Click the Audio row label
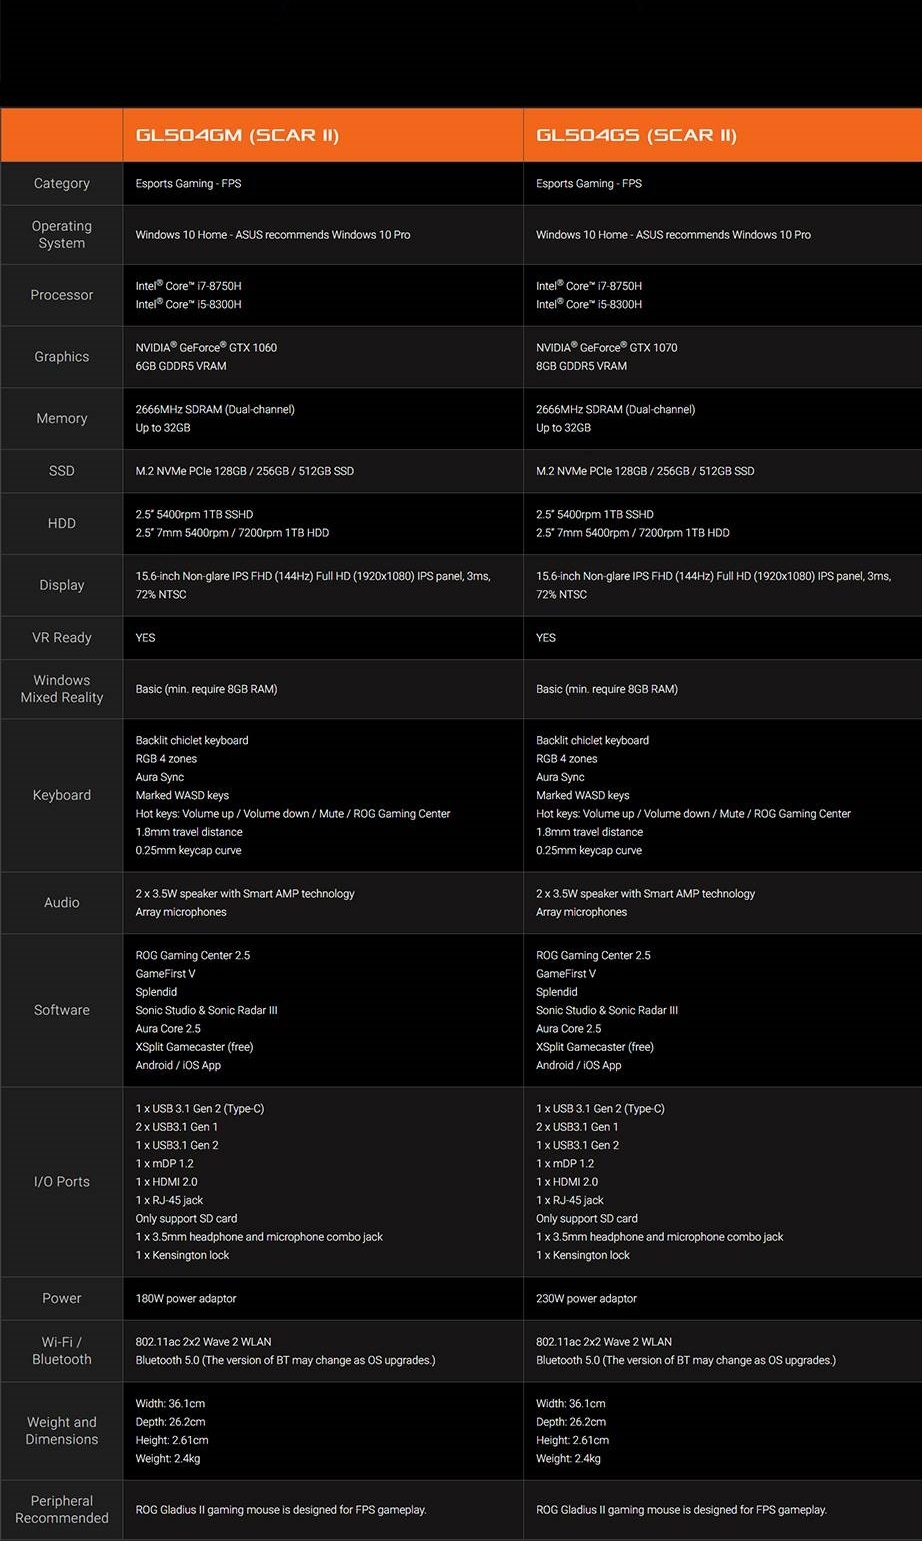The height and width of the screenshot is (1542, 922). [x=62, y=903]
